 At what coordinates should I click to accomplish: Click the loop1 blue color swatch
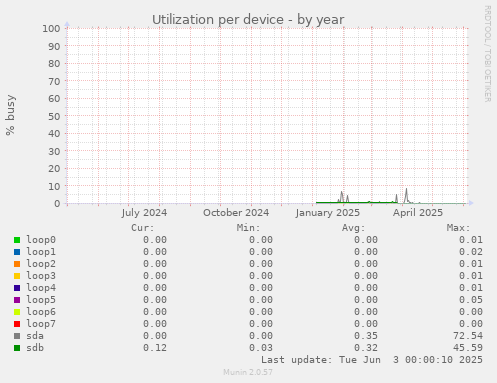tap(17, 252)
